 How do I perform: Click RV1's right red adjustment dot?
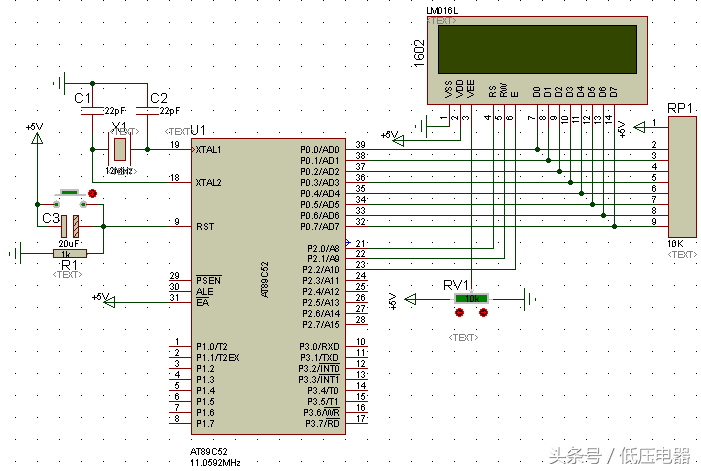(x=483, y=313)
